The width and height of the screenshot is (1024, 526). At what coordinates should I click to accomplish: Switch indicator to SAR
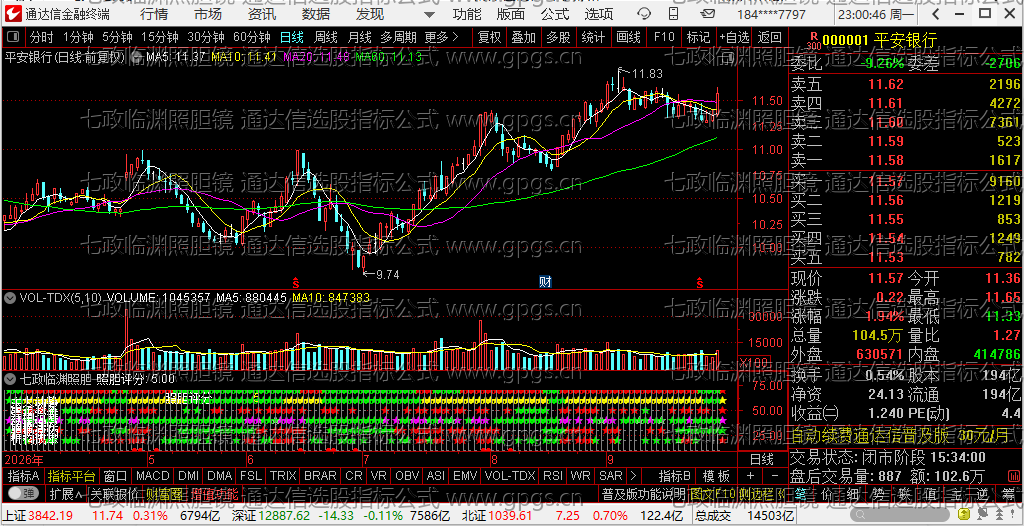coord(611,476)
